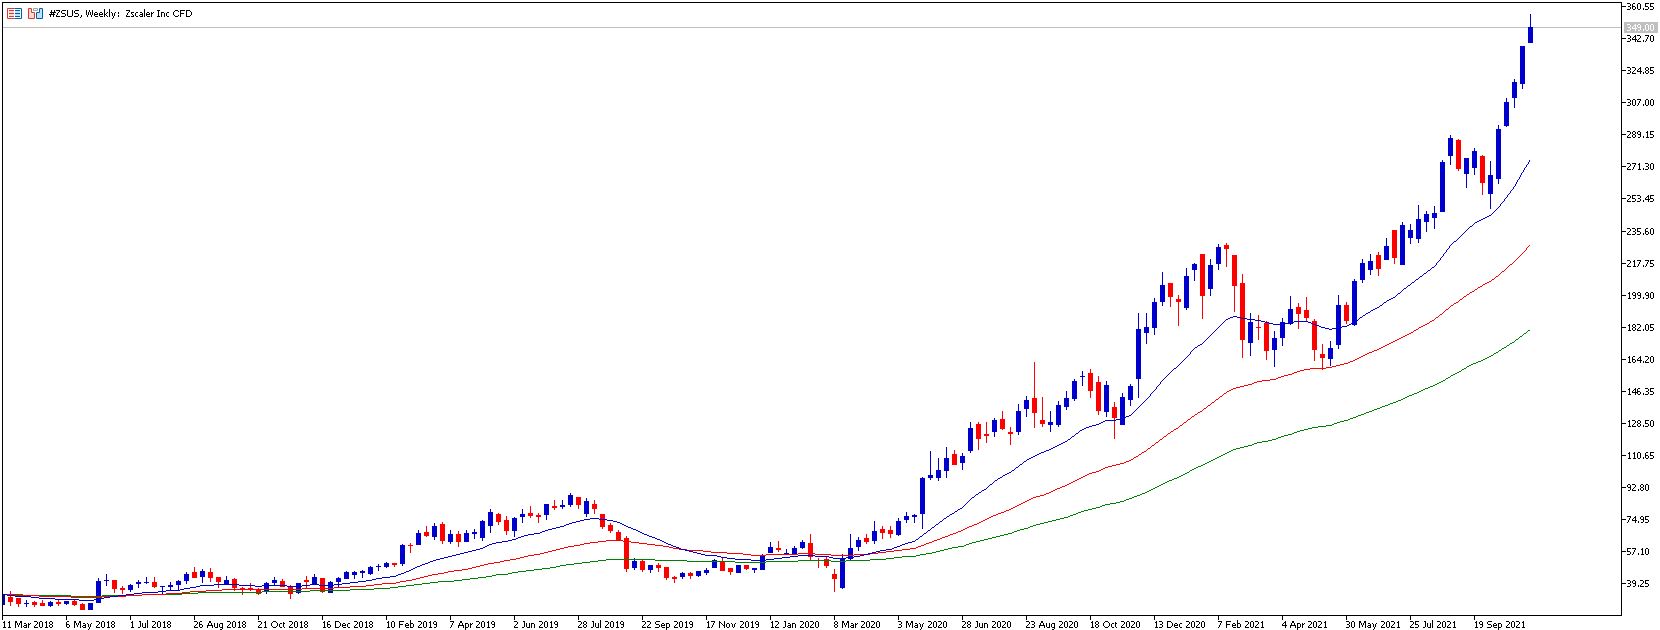Click the '25 Jul 2021' date on time axis

click(x=1435, y=624)
